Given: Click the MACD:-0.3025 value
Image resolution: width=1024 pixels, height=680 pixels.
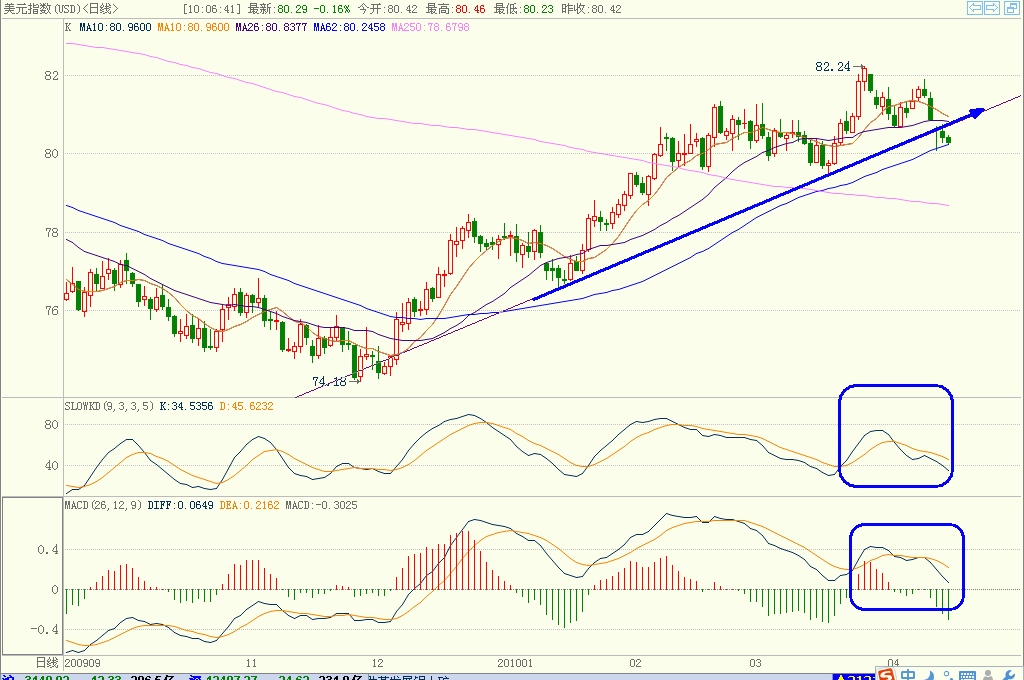Looking at the screenshot, I should [x=321, y=506].
